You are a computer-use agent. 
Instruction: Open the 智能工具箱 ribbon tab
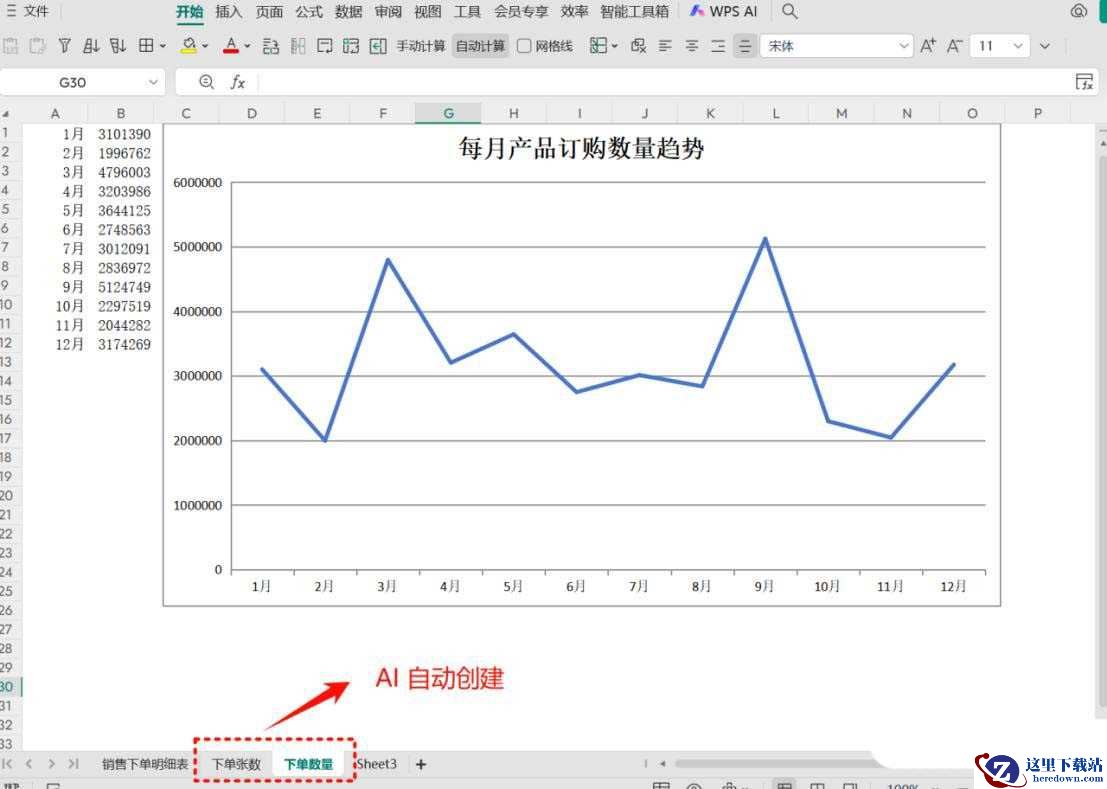[x=635, y=11]
